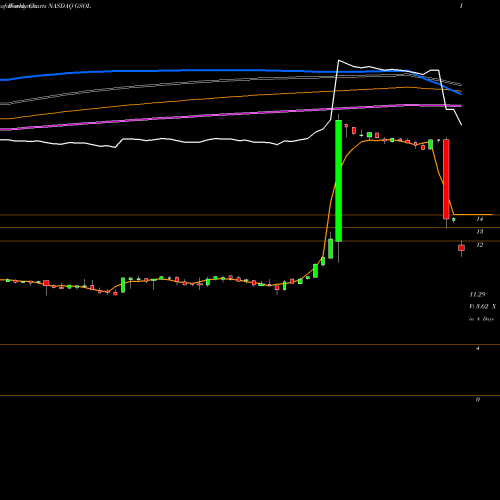Click the price axis label 14
Viewport: 500px width, 500px height.
(x=480, y=219)
